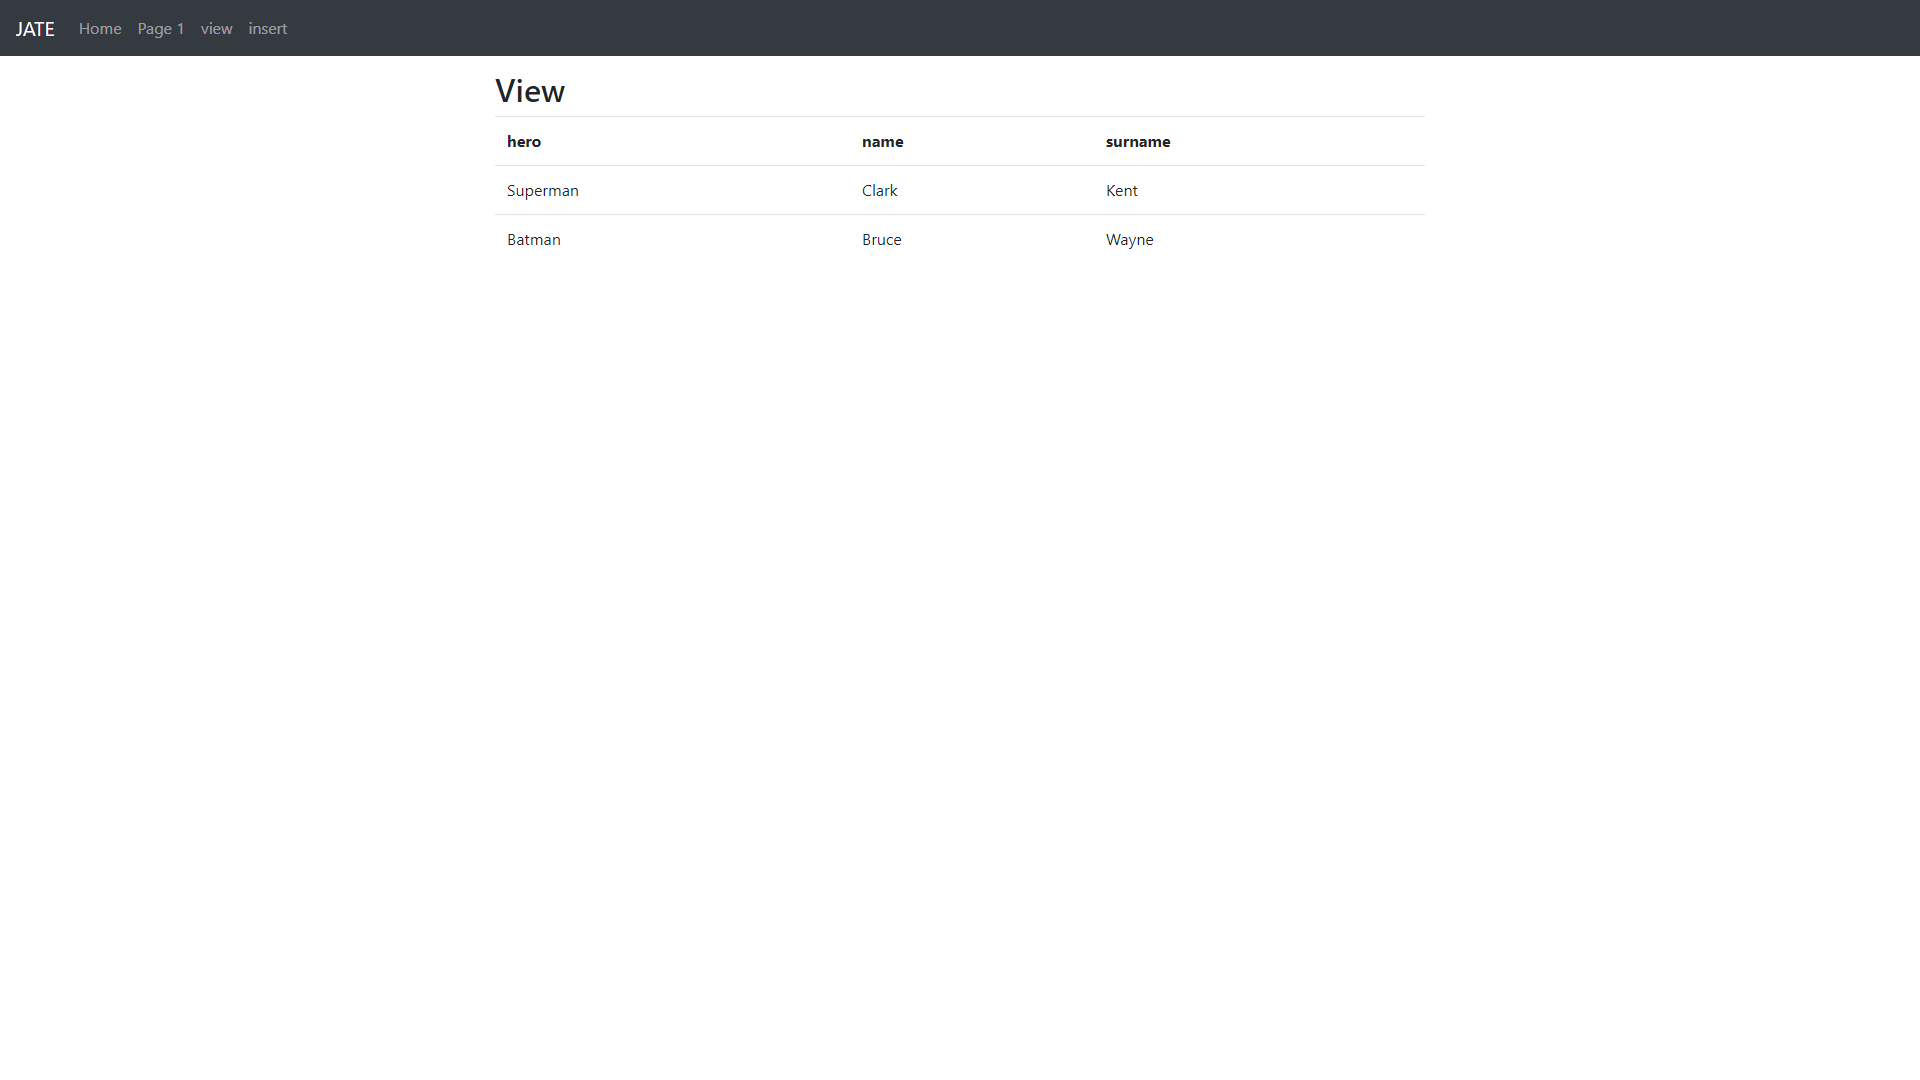Open the JATE brand link
The image size is (1920, 1080).
coord(35,29)
